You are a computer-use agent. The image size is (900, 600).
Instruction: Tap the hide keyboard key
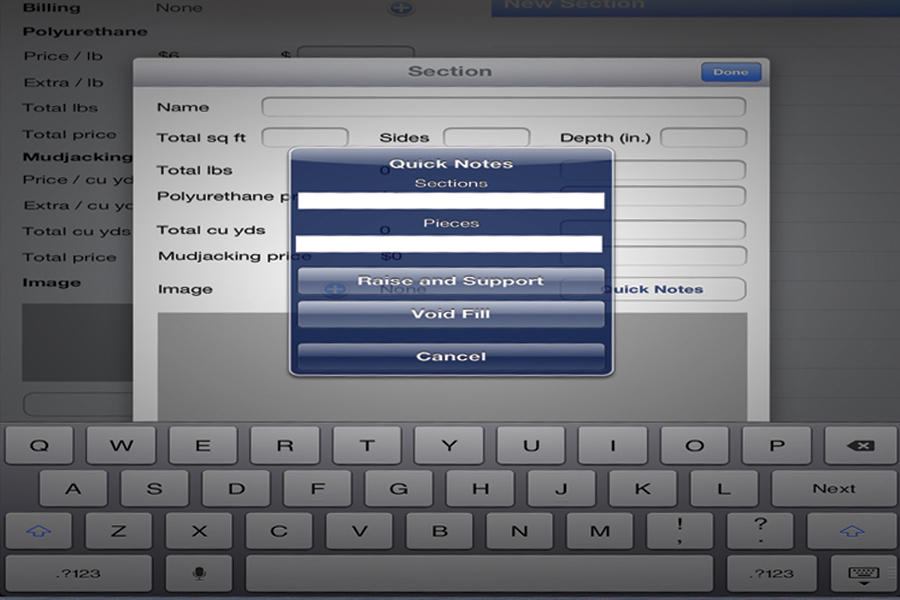[861, 573]
